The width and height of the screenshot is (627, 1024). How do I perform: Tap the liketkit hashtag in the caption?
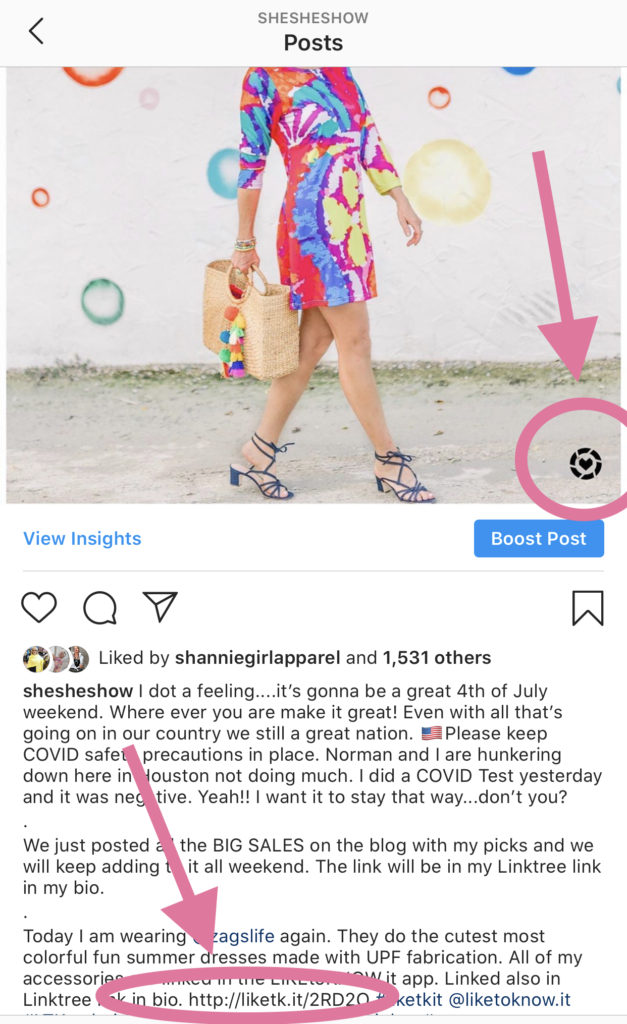410,1000
